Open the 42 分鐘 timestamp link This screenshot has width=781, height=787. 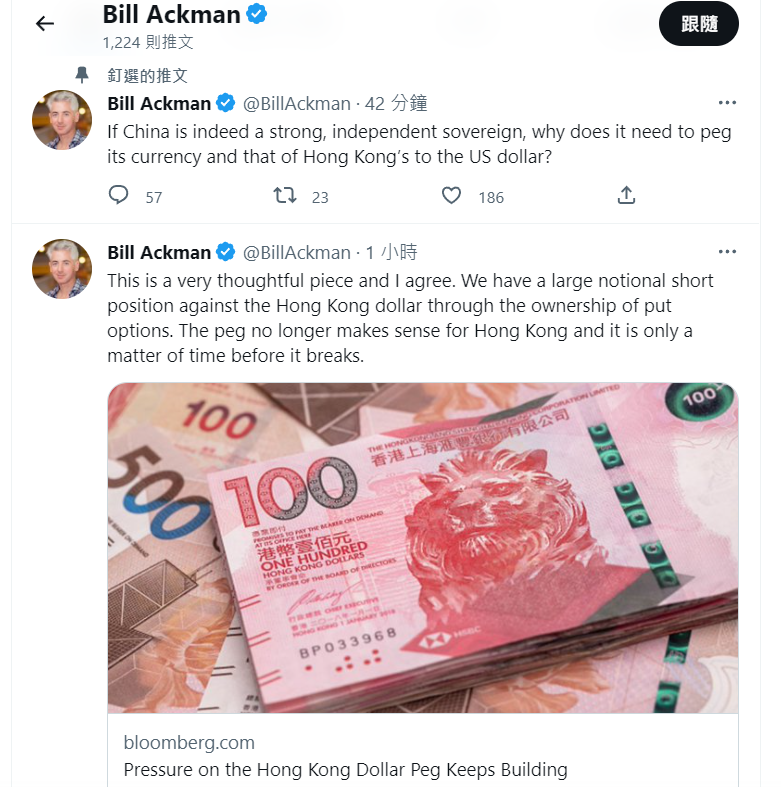[396, 103]
